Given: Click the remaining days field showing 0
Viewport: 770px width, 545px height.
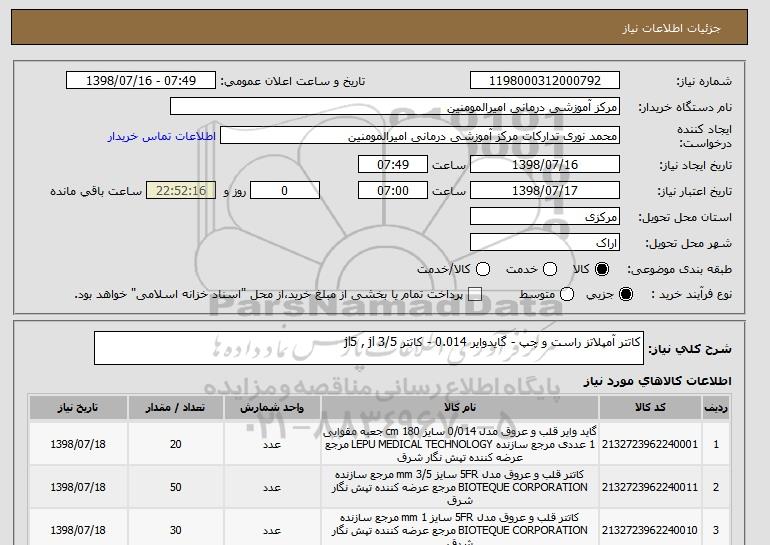Looking at the screenshot, I should pos(285,191).
